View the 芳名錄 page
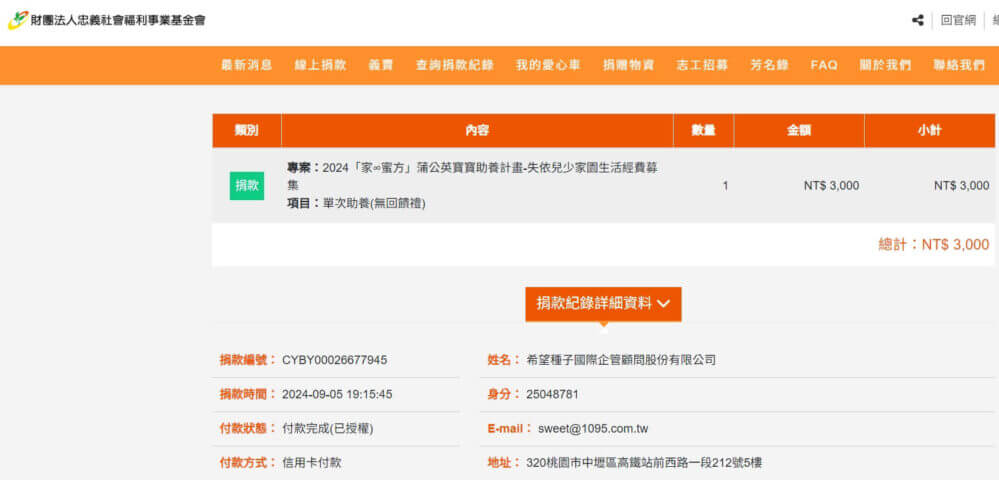999x480 pixels. click(769, 65)
